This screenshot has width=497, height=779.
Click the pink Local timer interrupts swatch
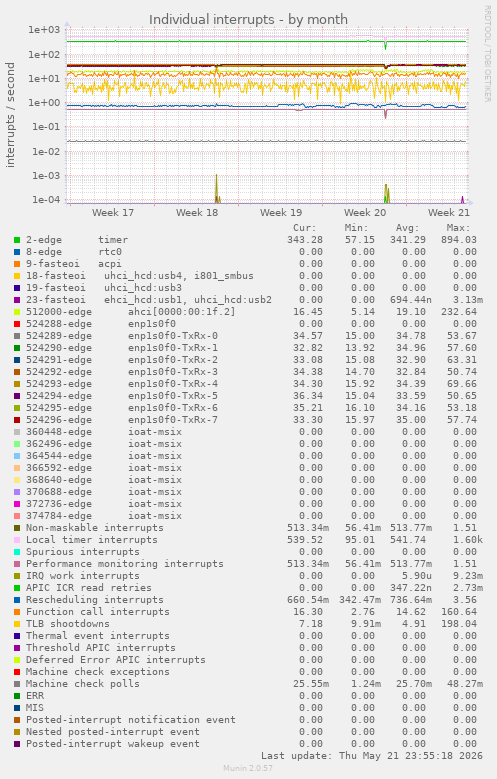tap(17, 540)
